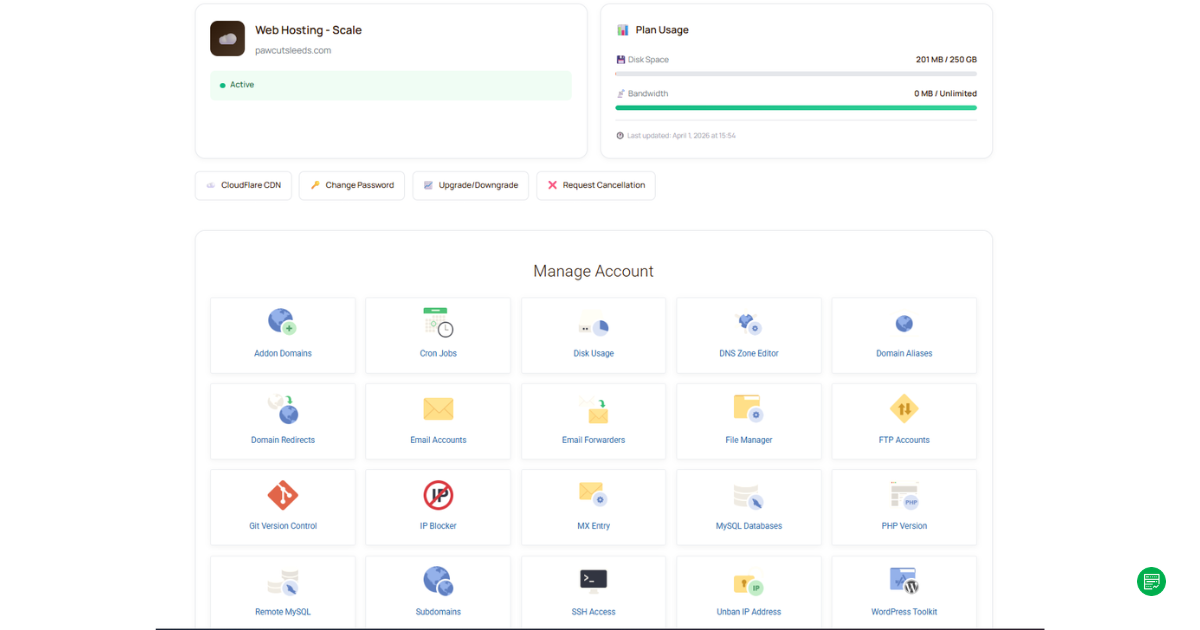Click the Cron Jobs link text
The width and height of the screenshot is (1200, 630).
coord(438,354)
